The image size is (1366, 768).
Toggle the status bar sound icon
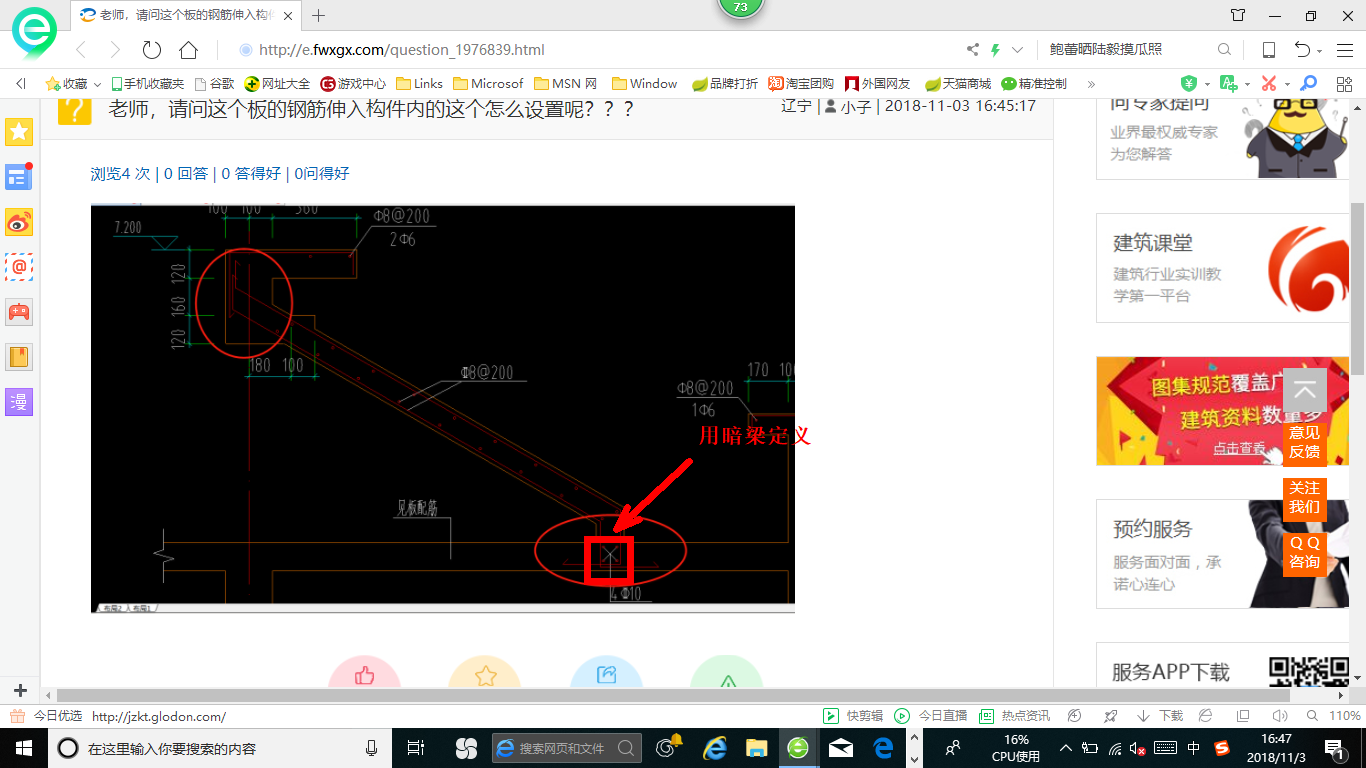coord(1279,716)
